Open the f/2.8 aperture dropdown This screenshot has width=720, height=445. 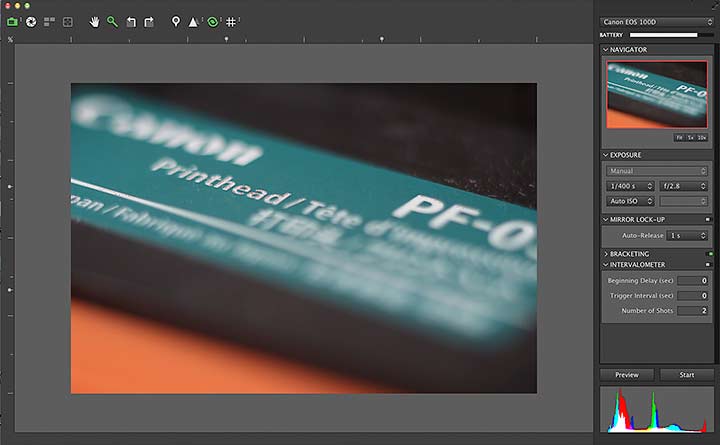tap(683, 186)
